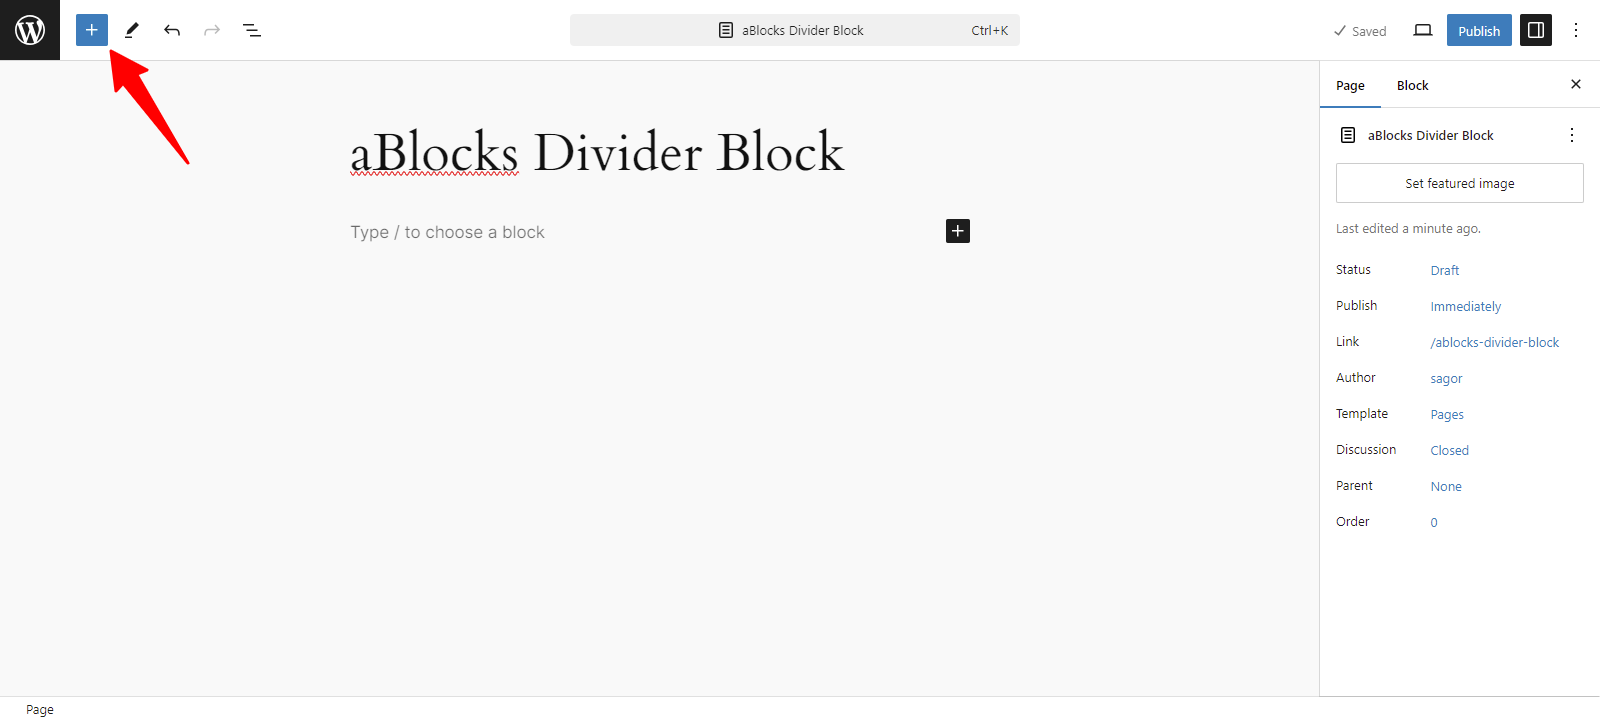Click the Page breadcrumb in the footer

(x=40, y=709)
